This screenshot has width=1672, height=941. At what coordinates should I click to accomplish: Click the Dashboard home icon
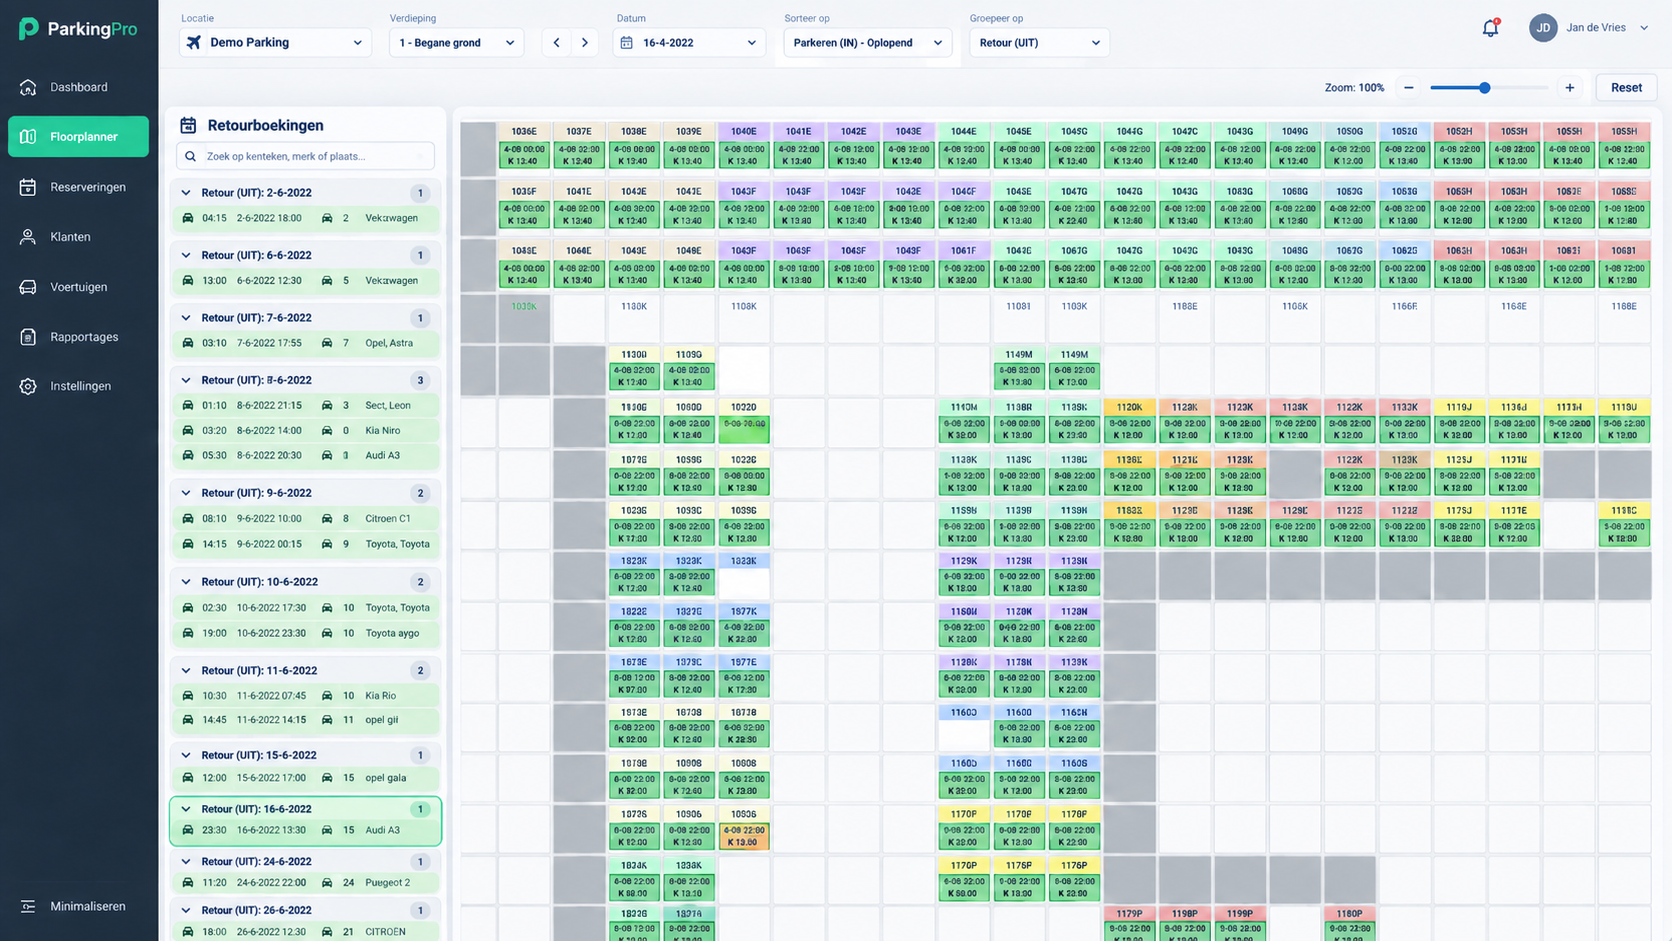click(28, 87)
